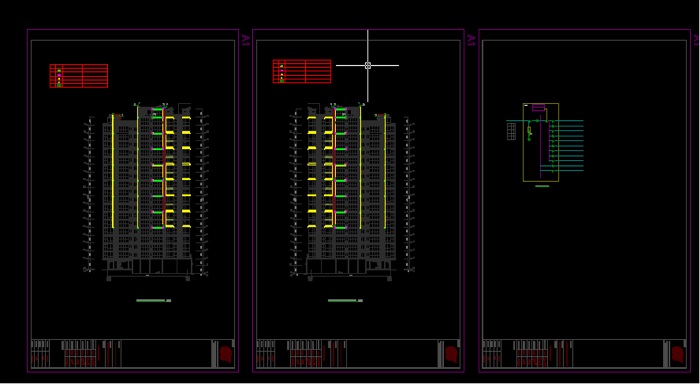
Task: Click the red legend table in left sheet
Action: (79, 76)
